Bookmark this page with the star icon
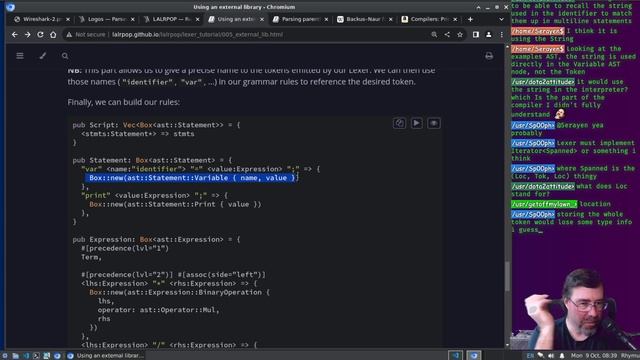640x360 pixels. [460, 35]
